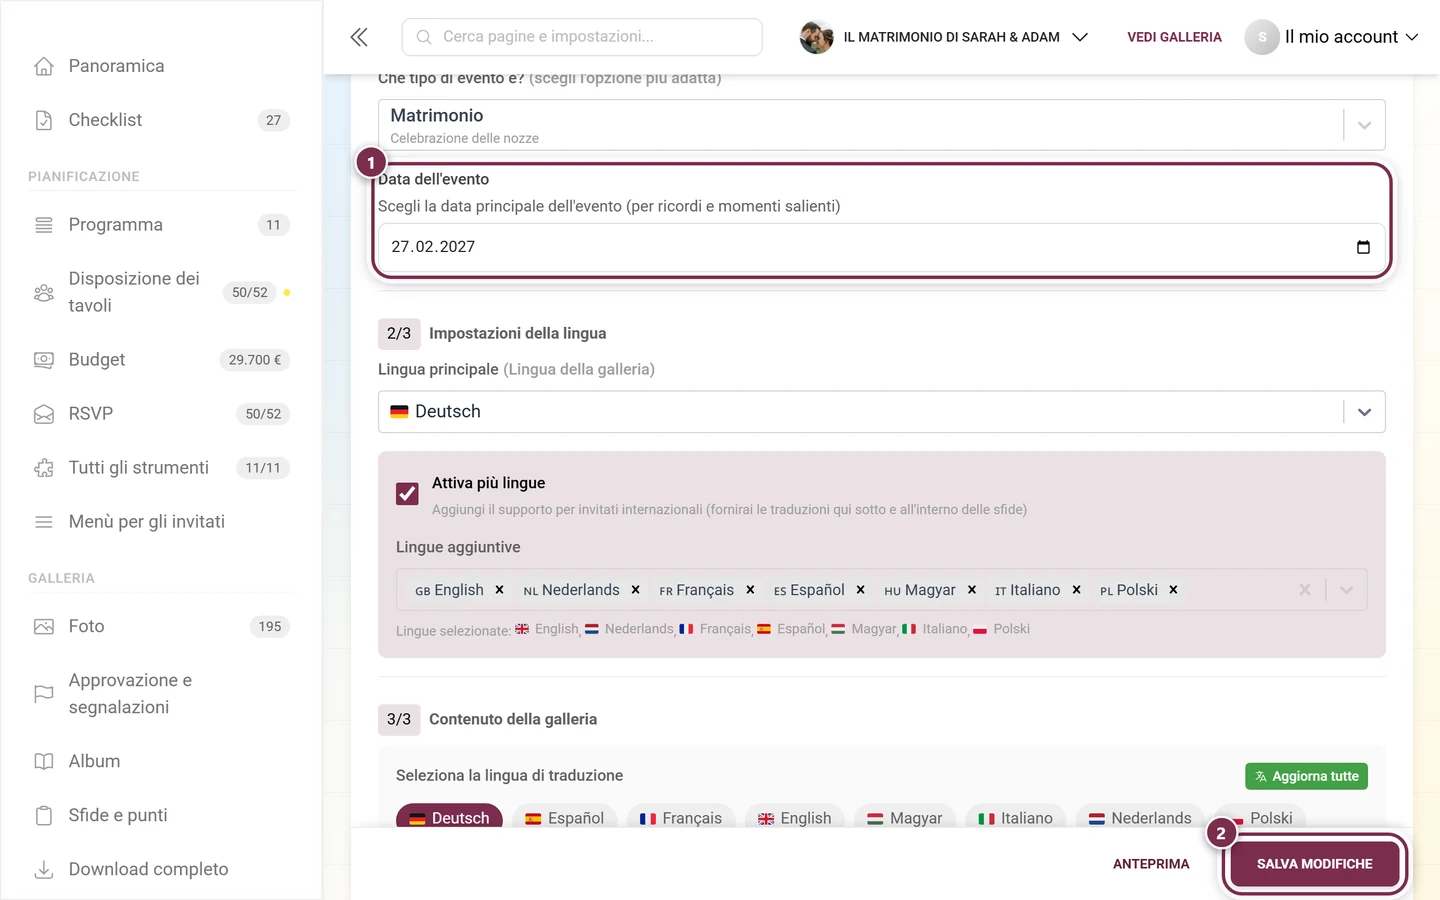Select the English translation tab
The image size is (1440, 900).
(x=795, y=818)
